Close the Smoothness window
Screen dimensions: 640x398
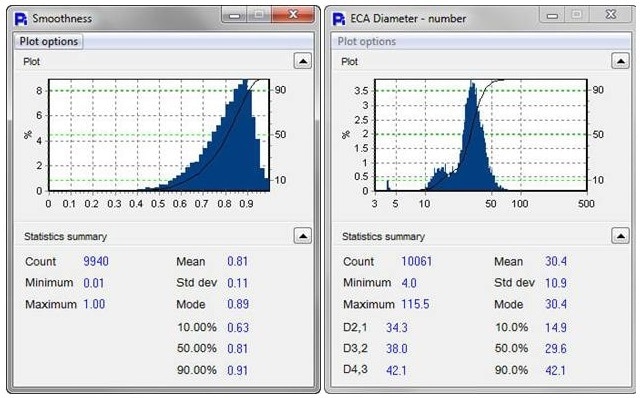[293, 15]
